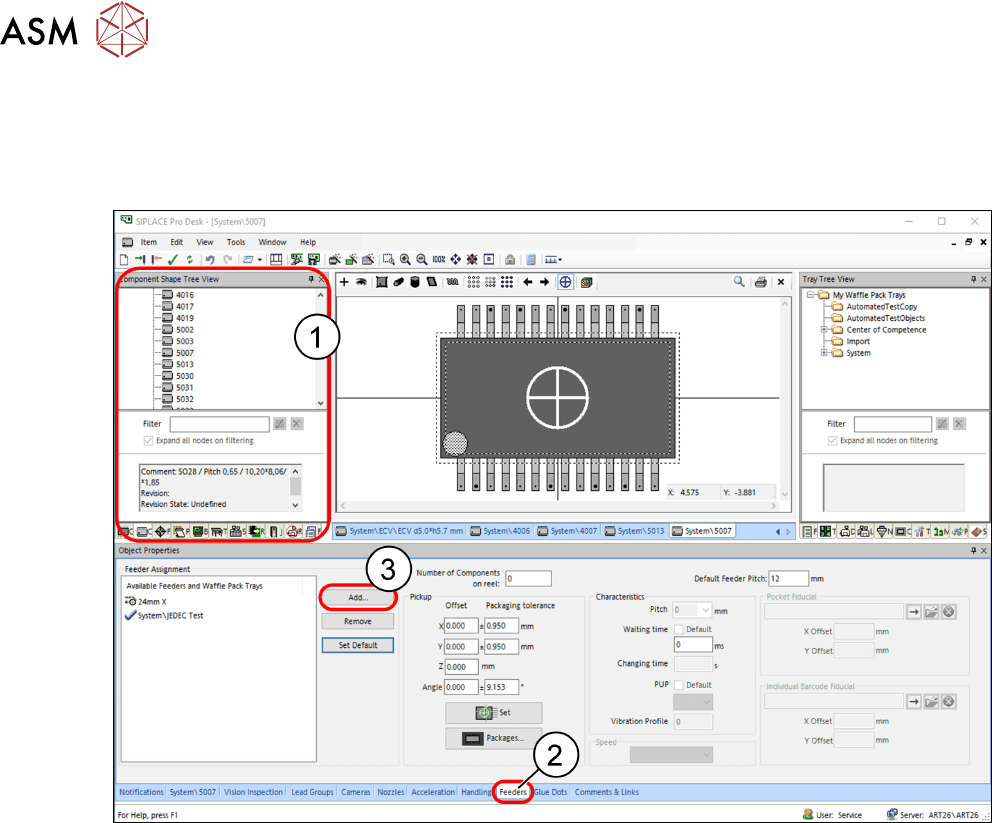
Task: Enable the PUP Default checkbox
Action: (679, 685)
